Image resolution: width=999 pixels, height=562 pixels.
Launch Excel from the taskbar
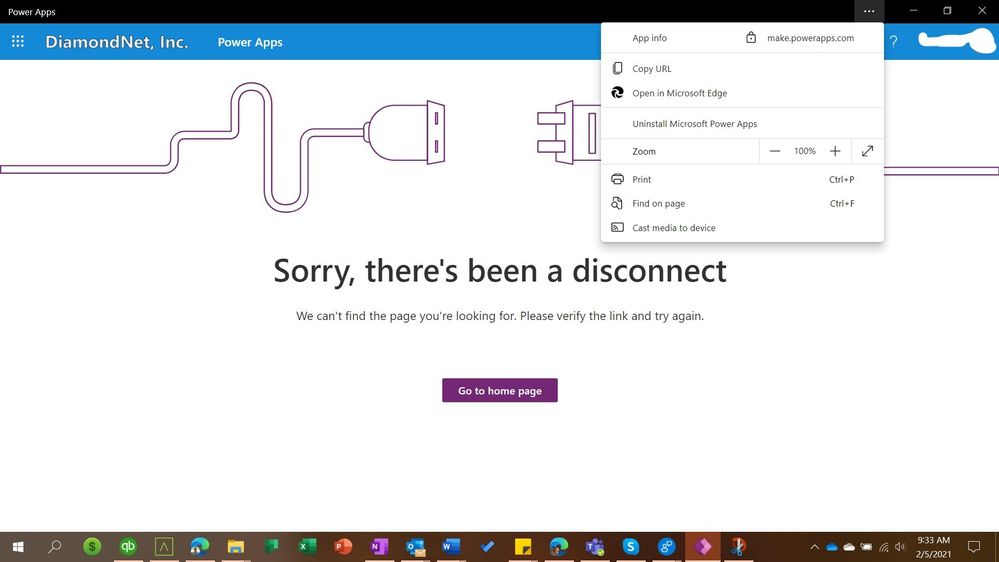[308, 547]
